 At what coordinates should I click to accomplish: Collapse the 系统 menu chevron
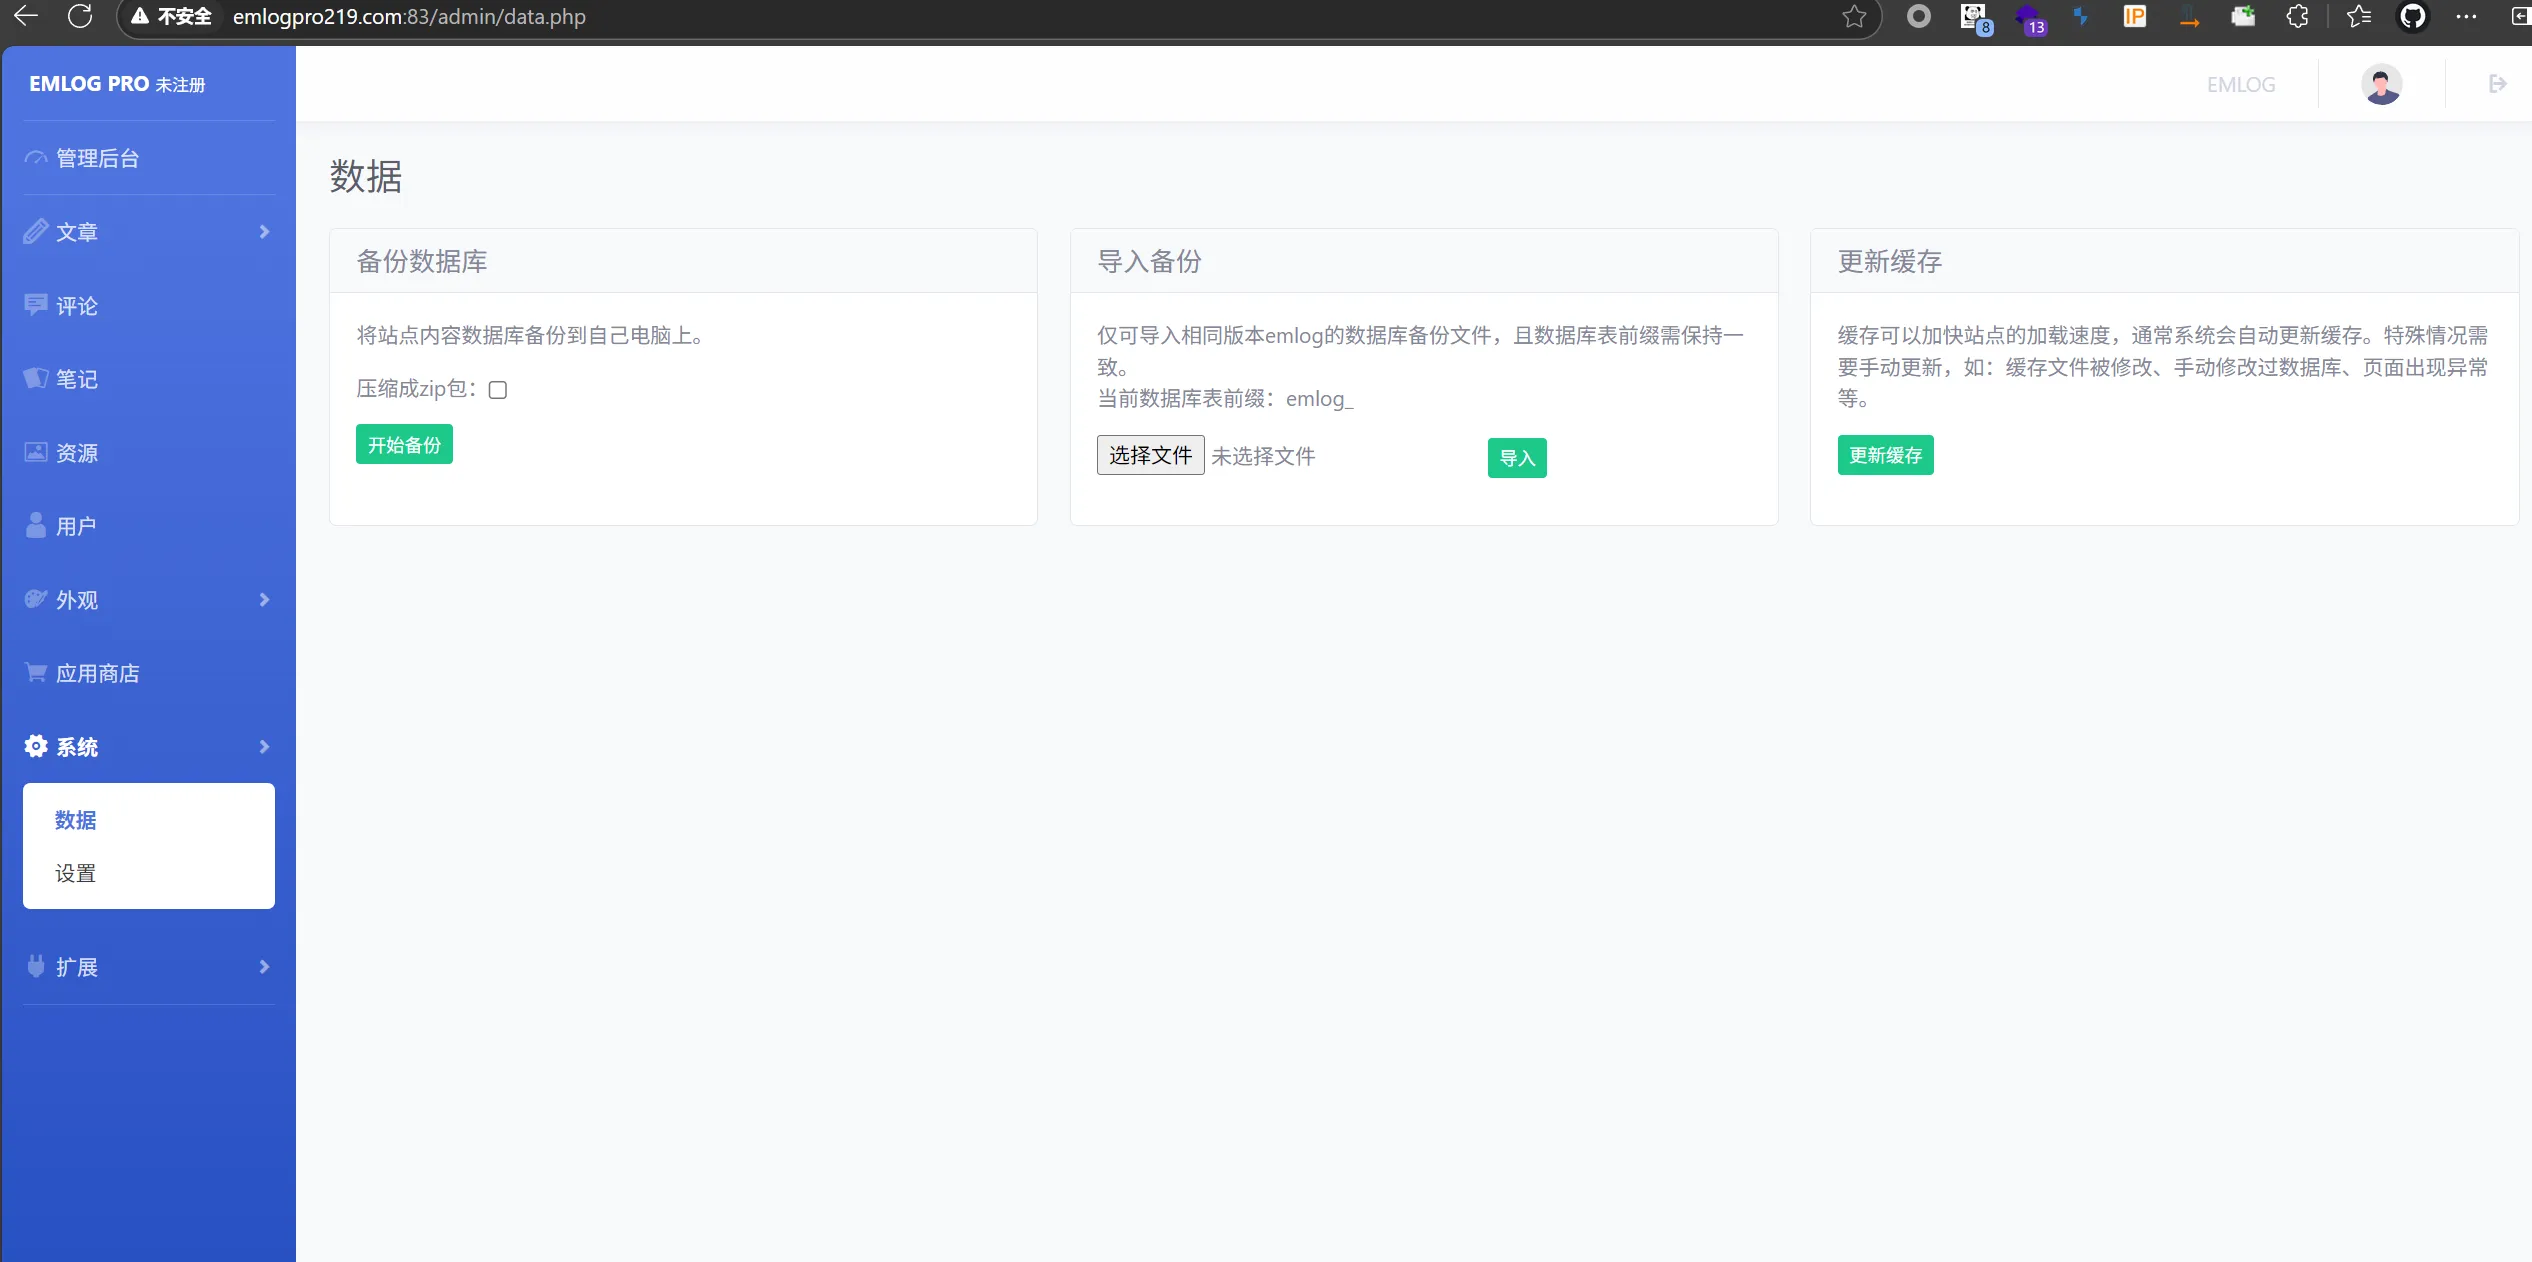pyautogui.click(x=264, y=747)
